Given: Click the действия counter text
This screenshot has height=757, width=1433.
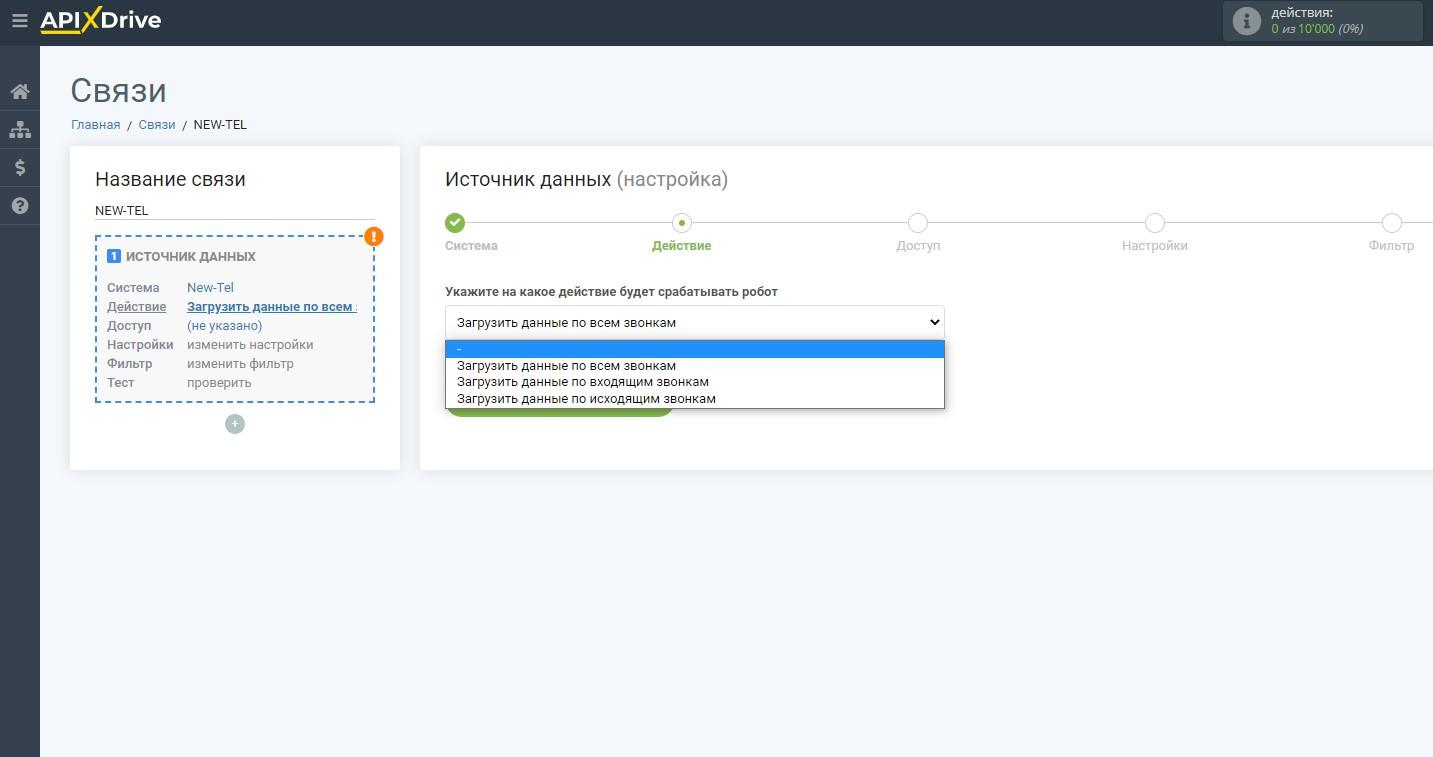Looking at the screenshot, I should 1317,21.
